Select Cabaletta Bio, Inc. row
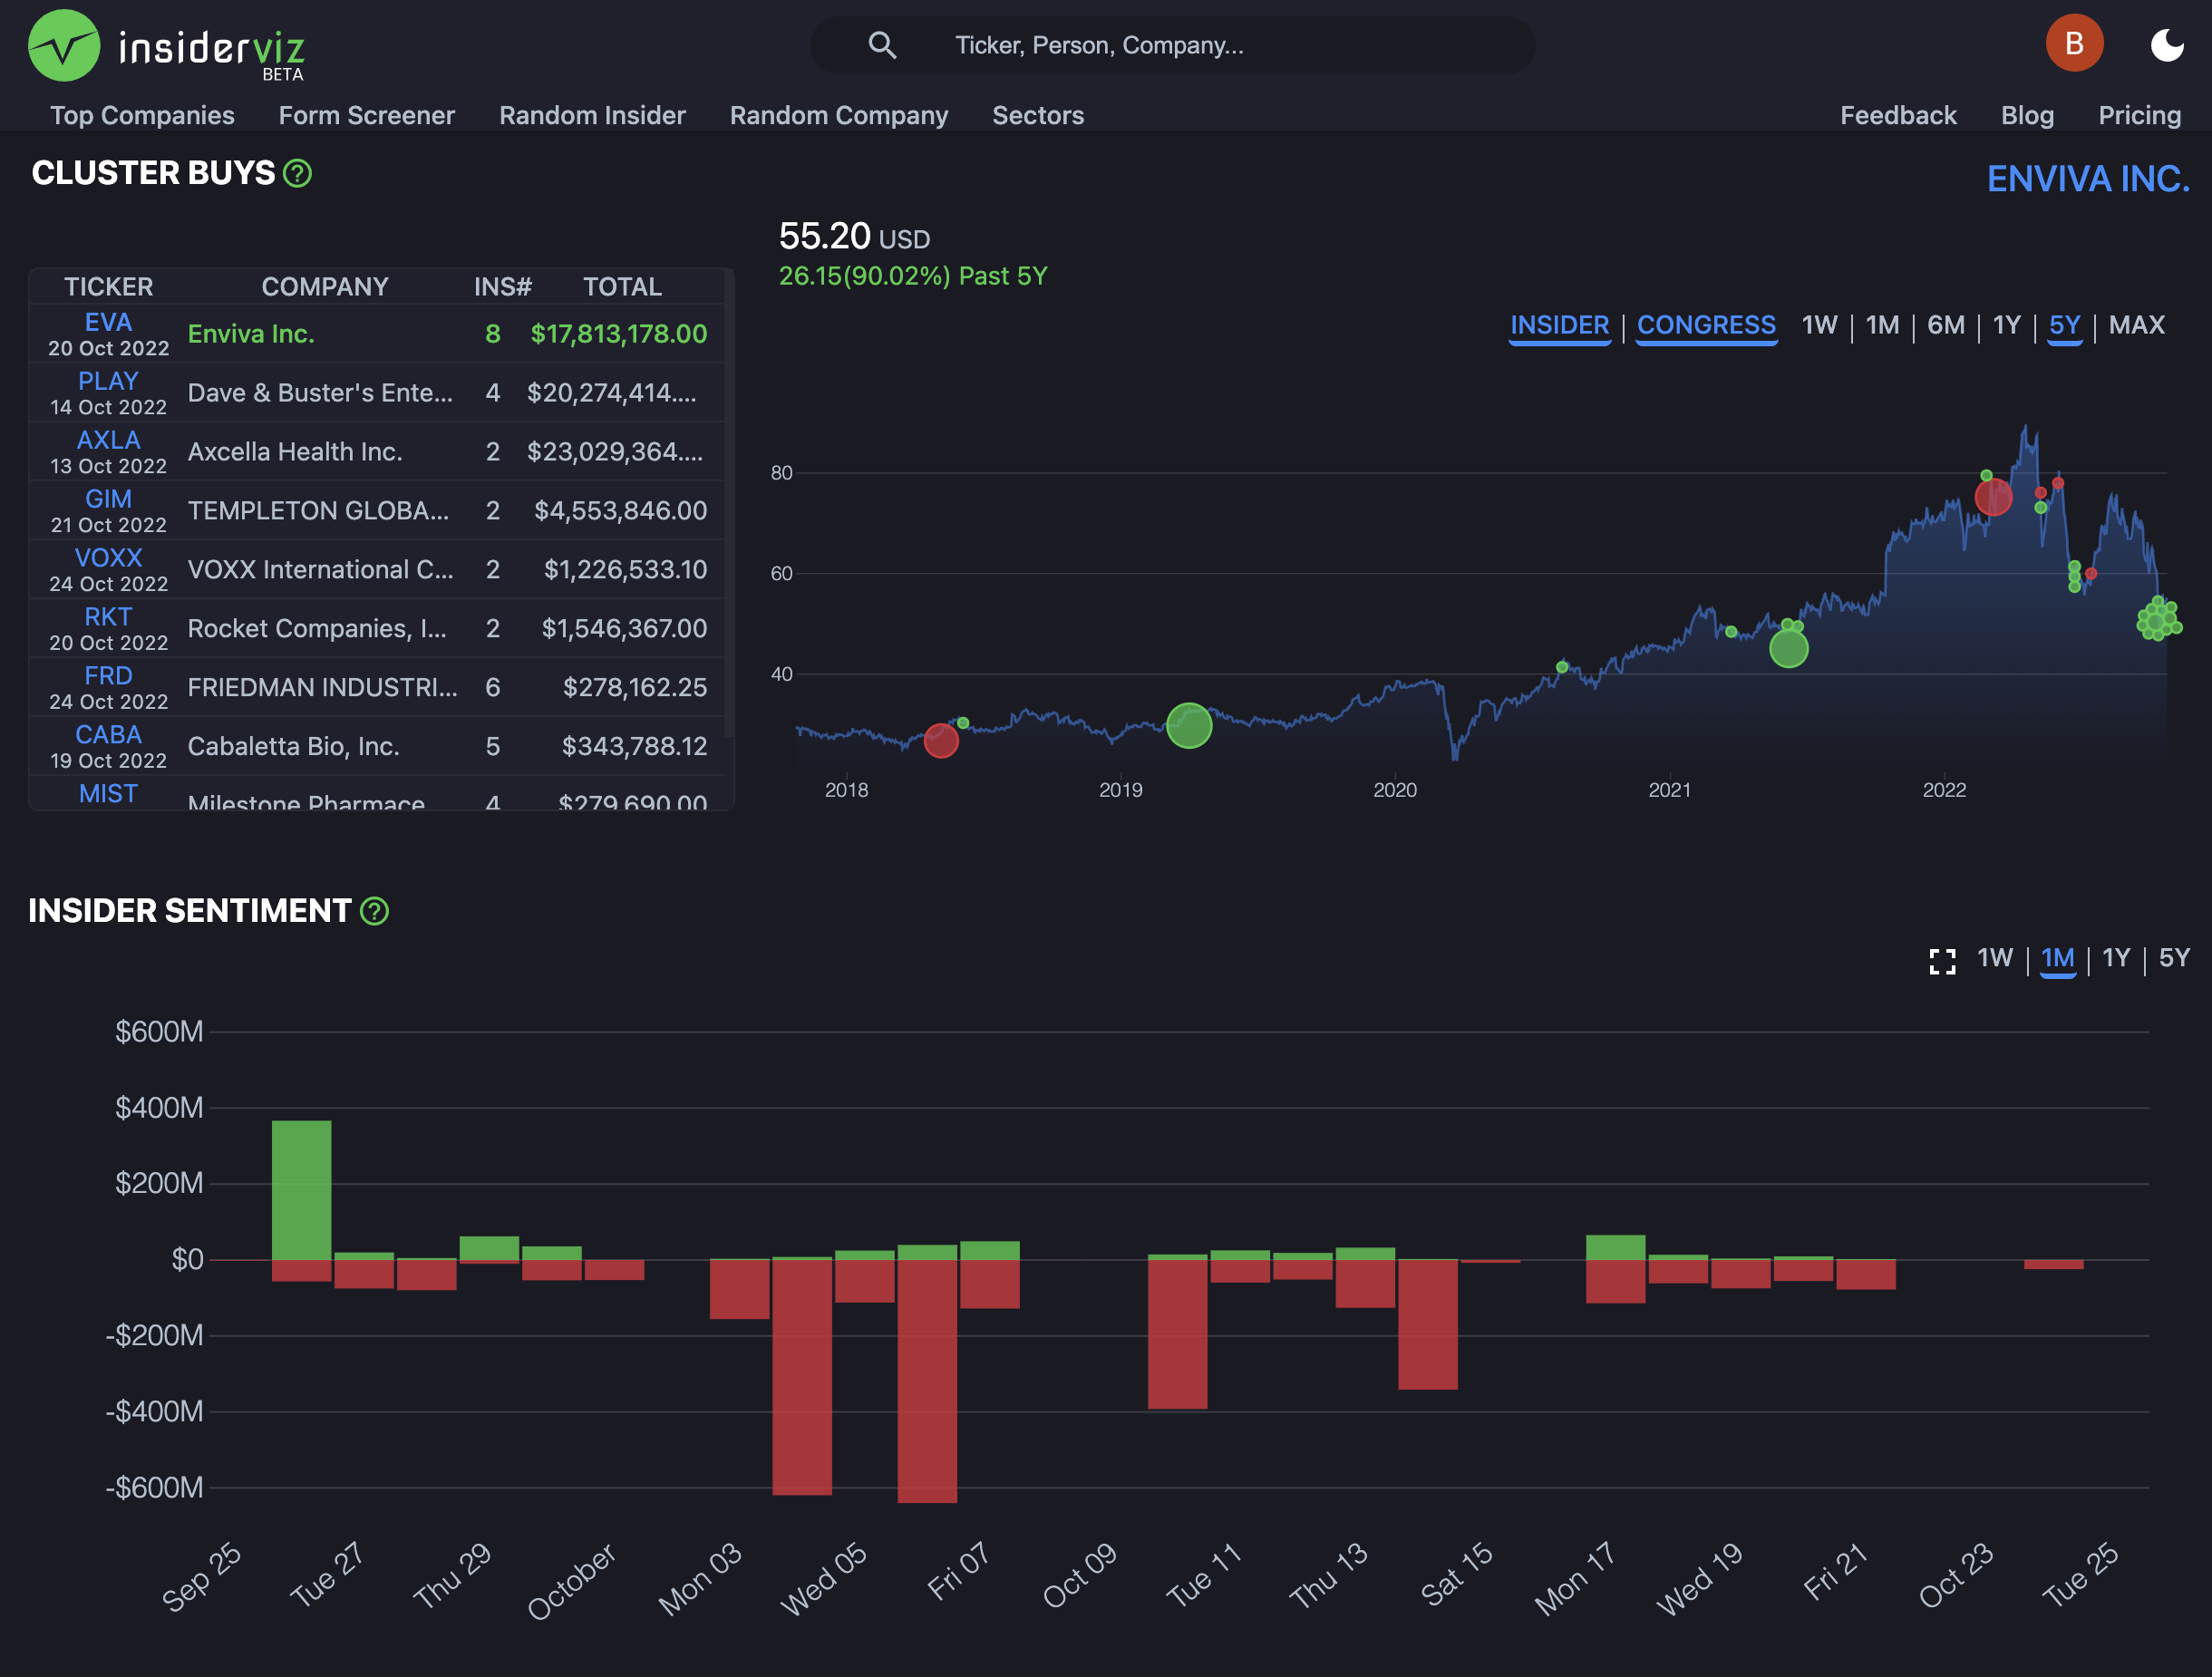 (x=377, y=747)
